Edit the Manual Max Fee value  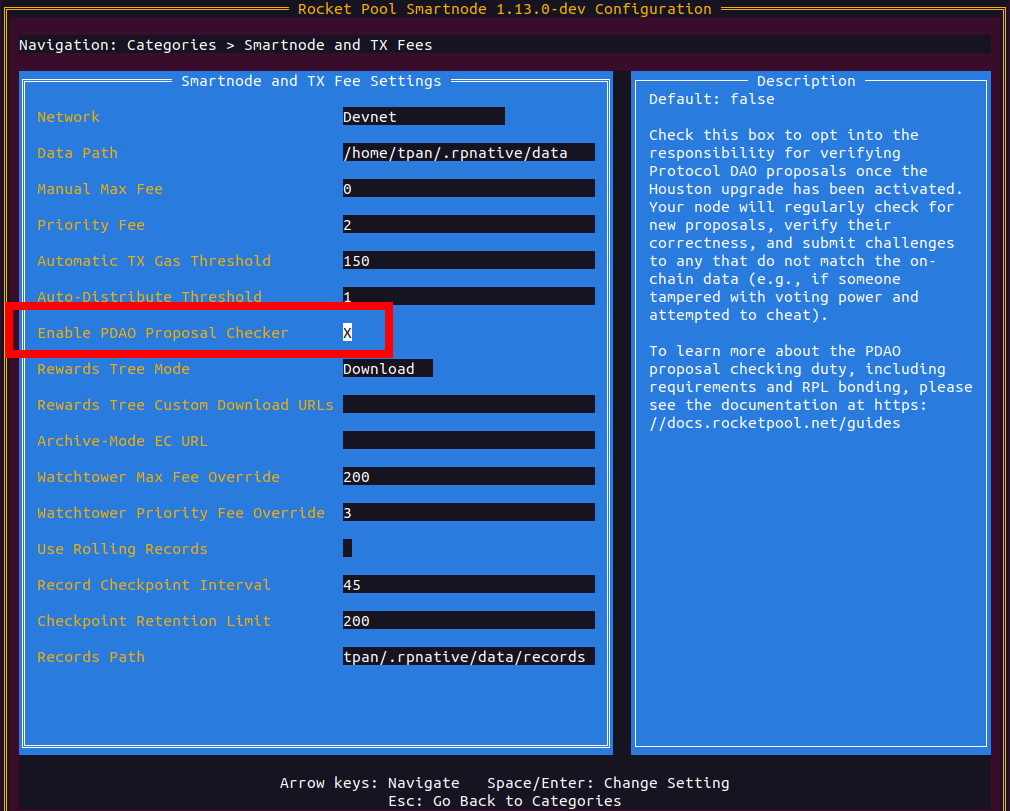[x=468, y=189]
